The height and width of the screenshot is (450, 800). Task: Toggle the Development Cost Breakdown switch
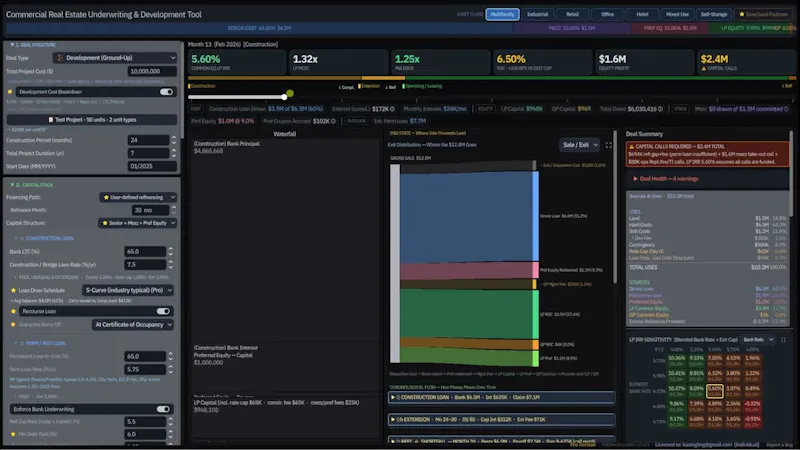coord(166,92)
